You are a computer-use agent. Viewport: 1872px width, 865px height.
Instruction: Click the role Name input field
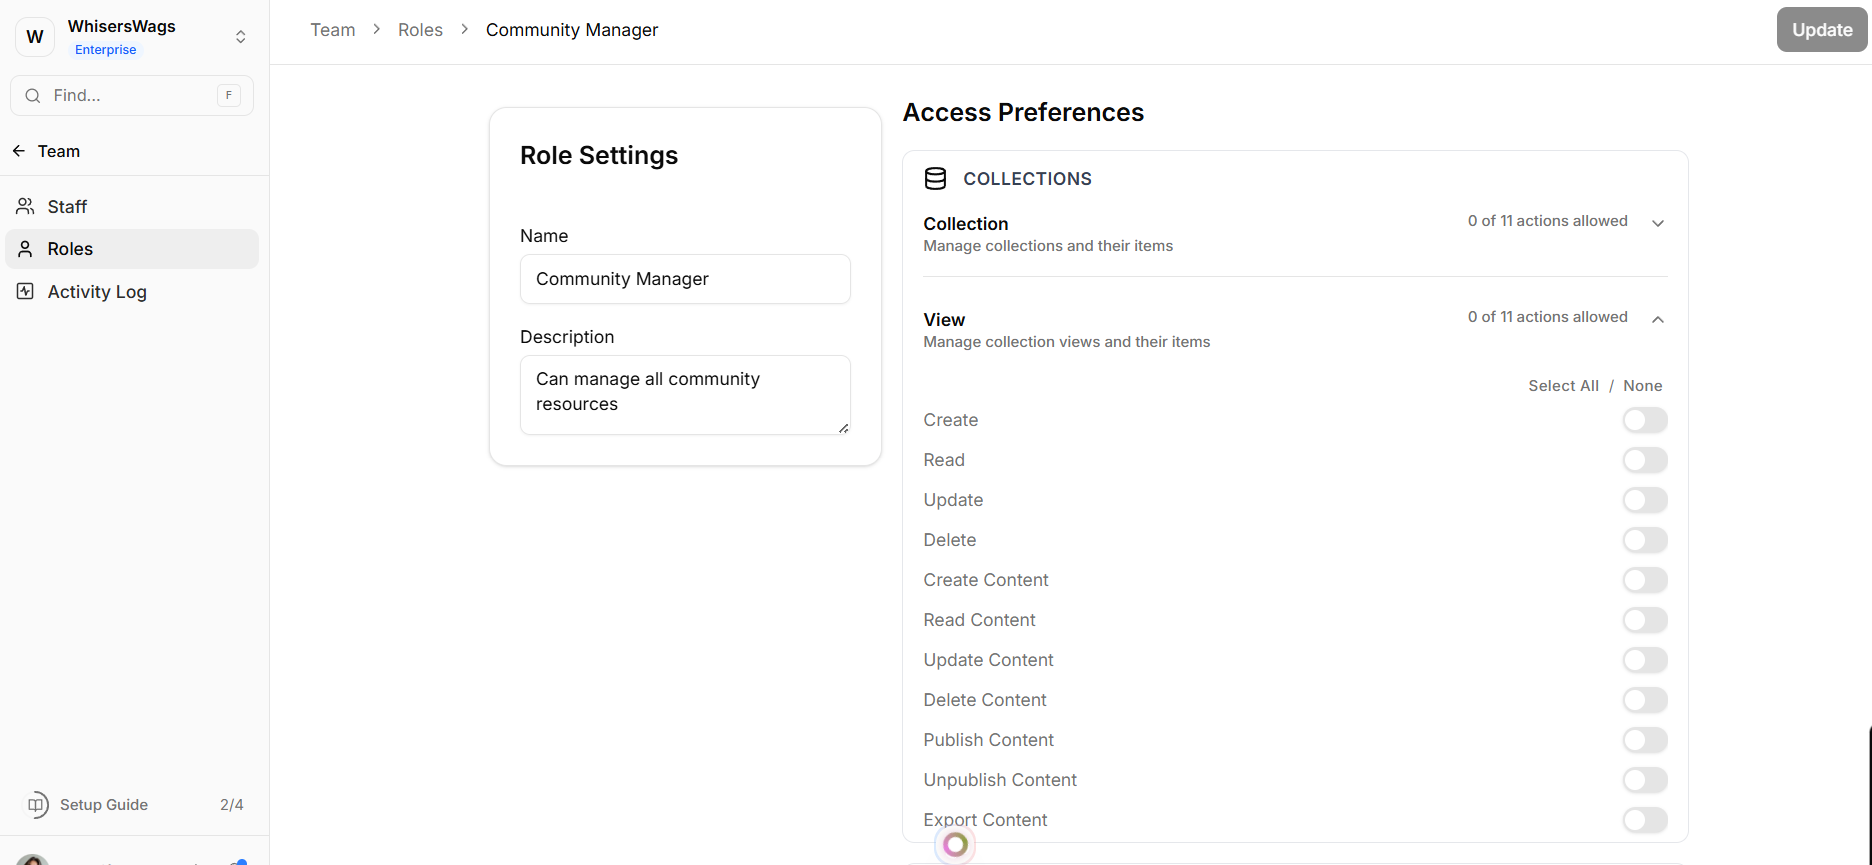click(x=685, y=279)
